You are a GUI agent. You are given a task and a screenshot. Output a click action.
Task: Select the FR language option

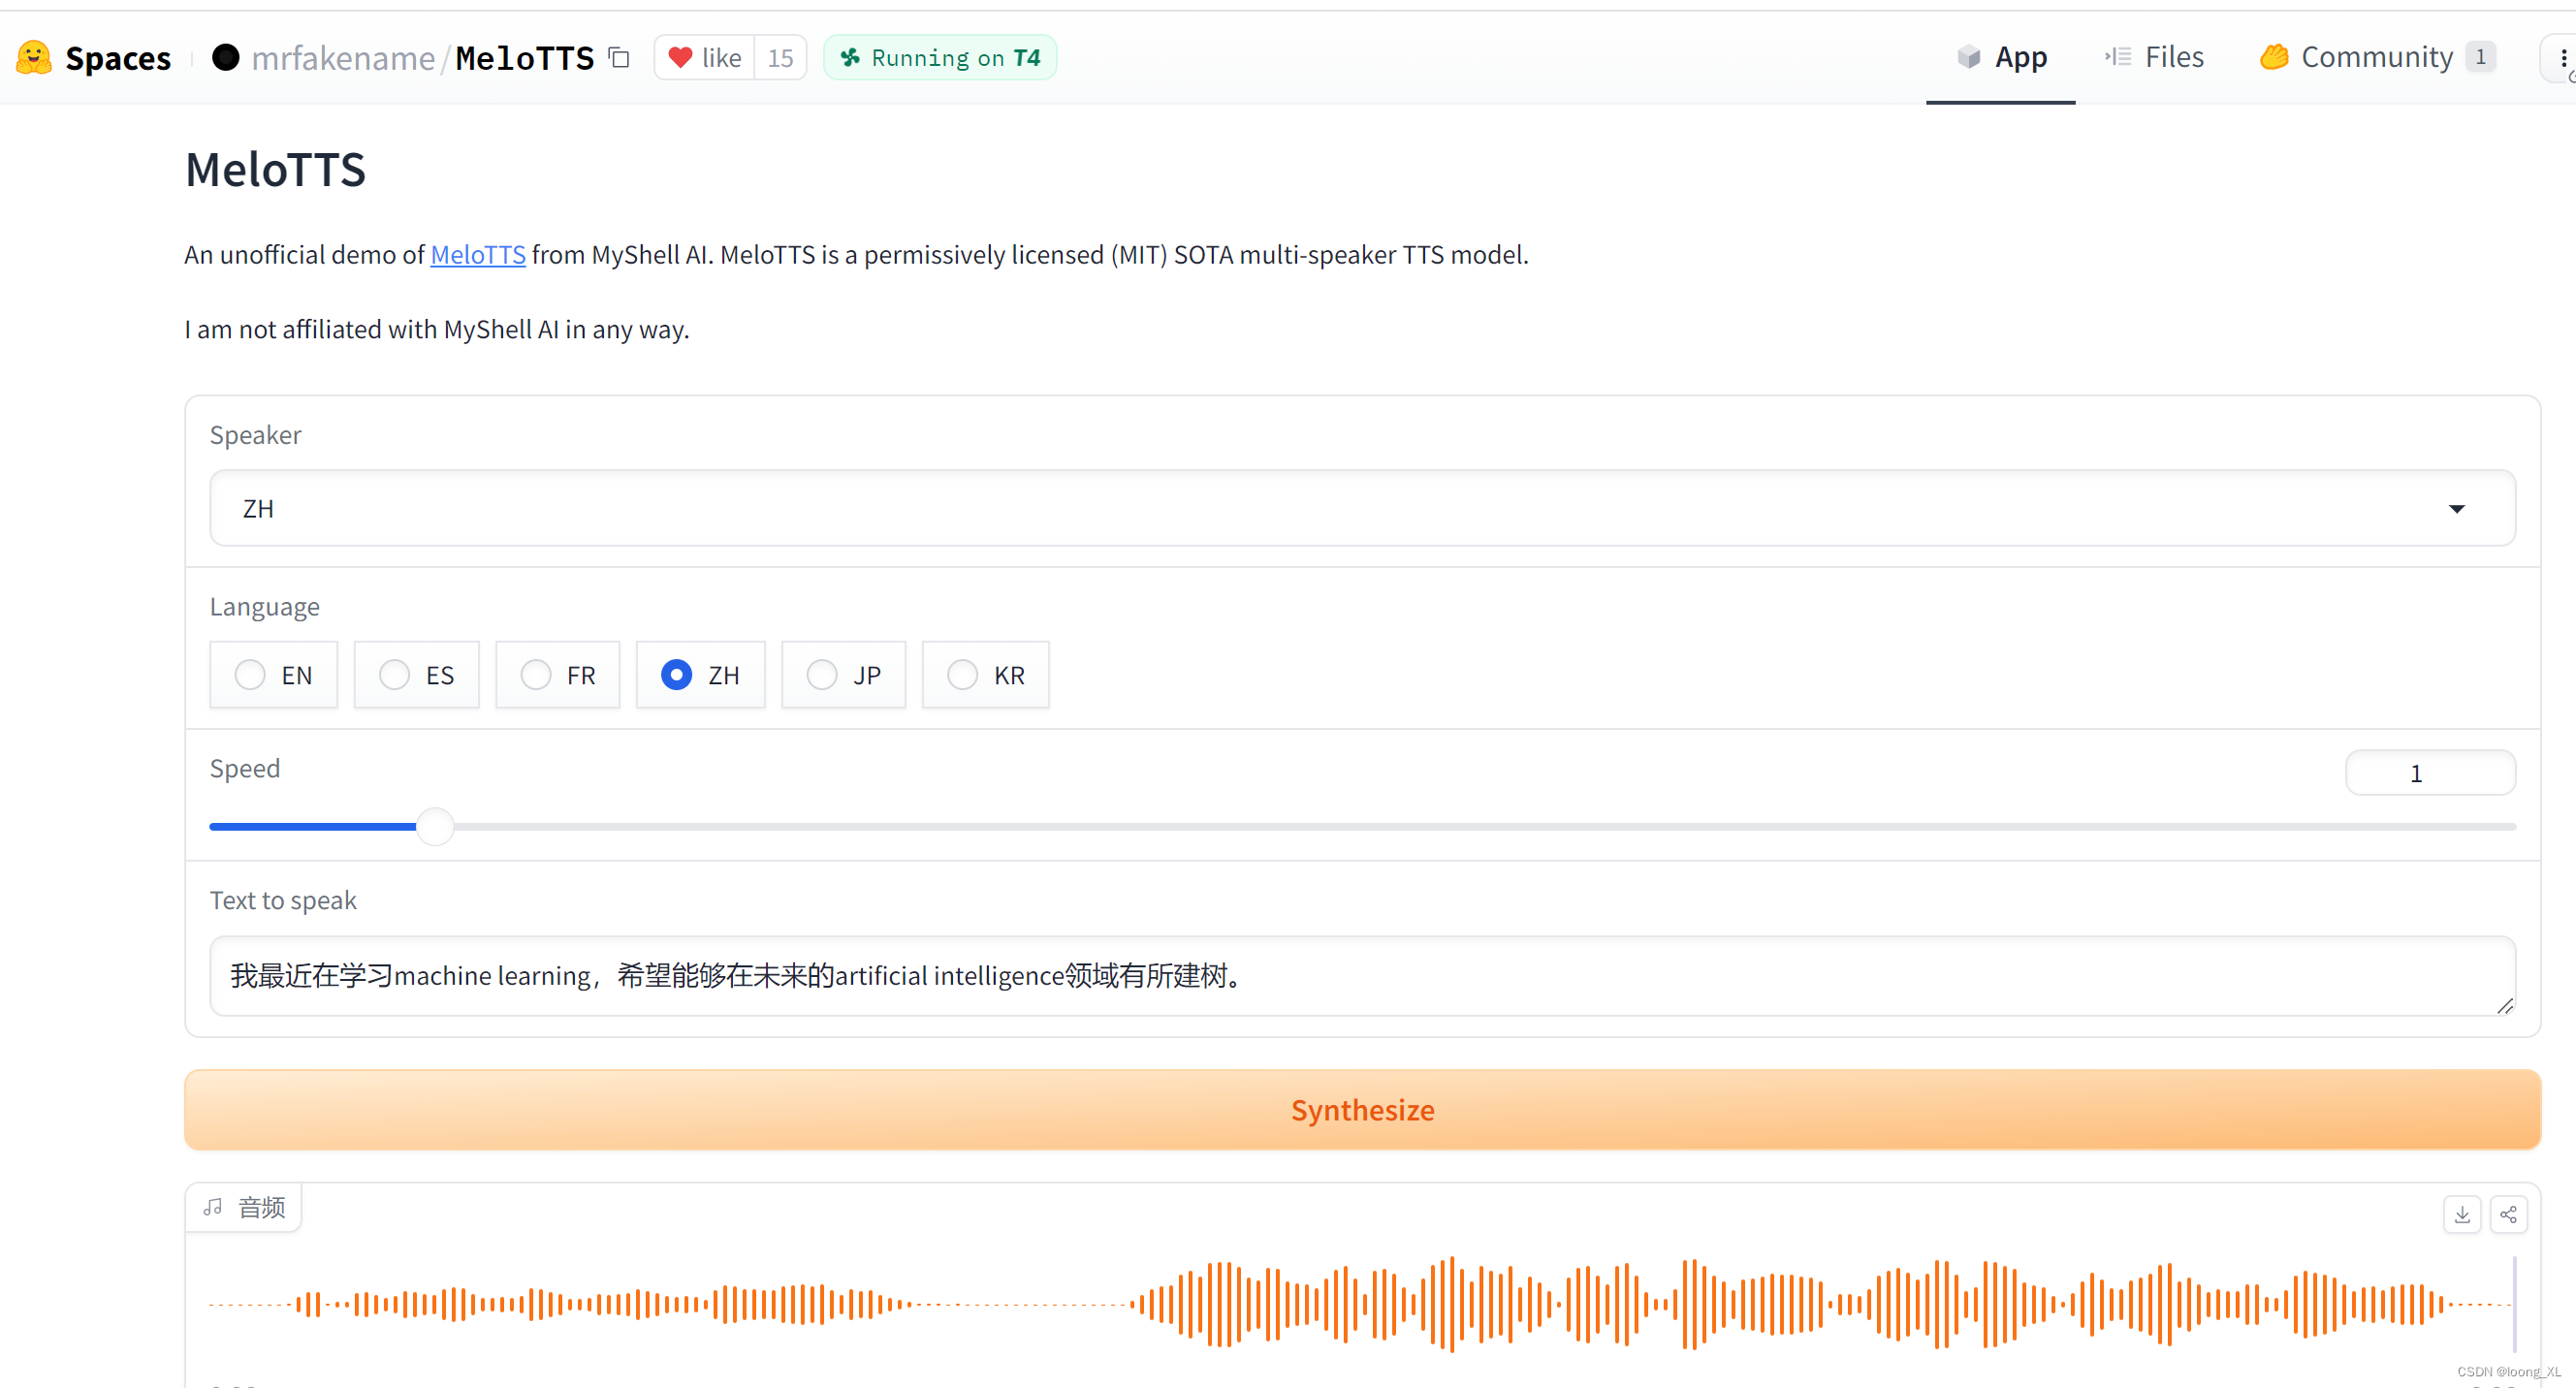point(536,675)
